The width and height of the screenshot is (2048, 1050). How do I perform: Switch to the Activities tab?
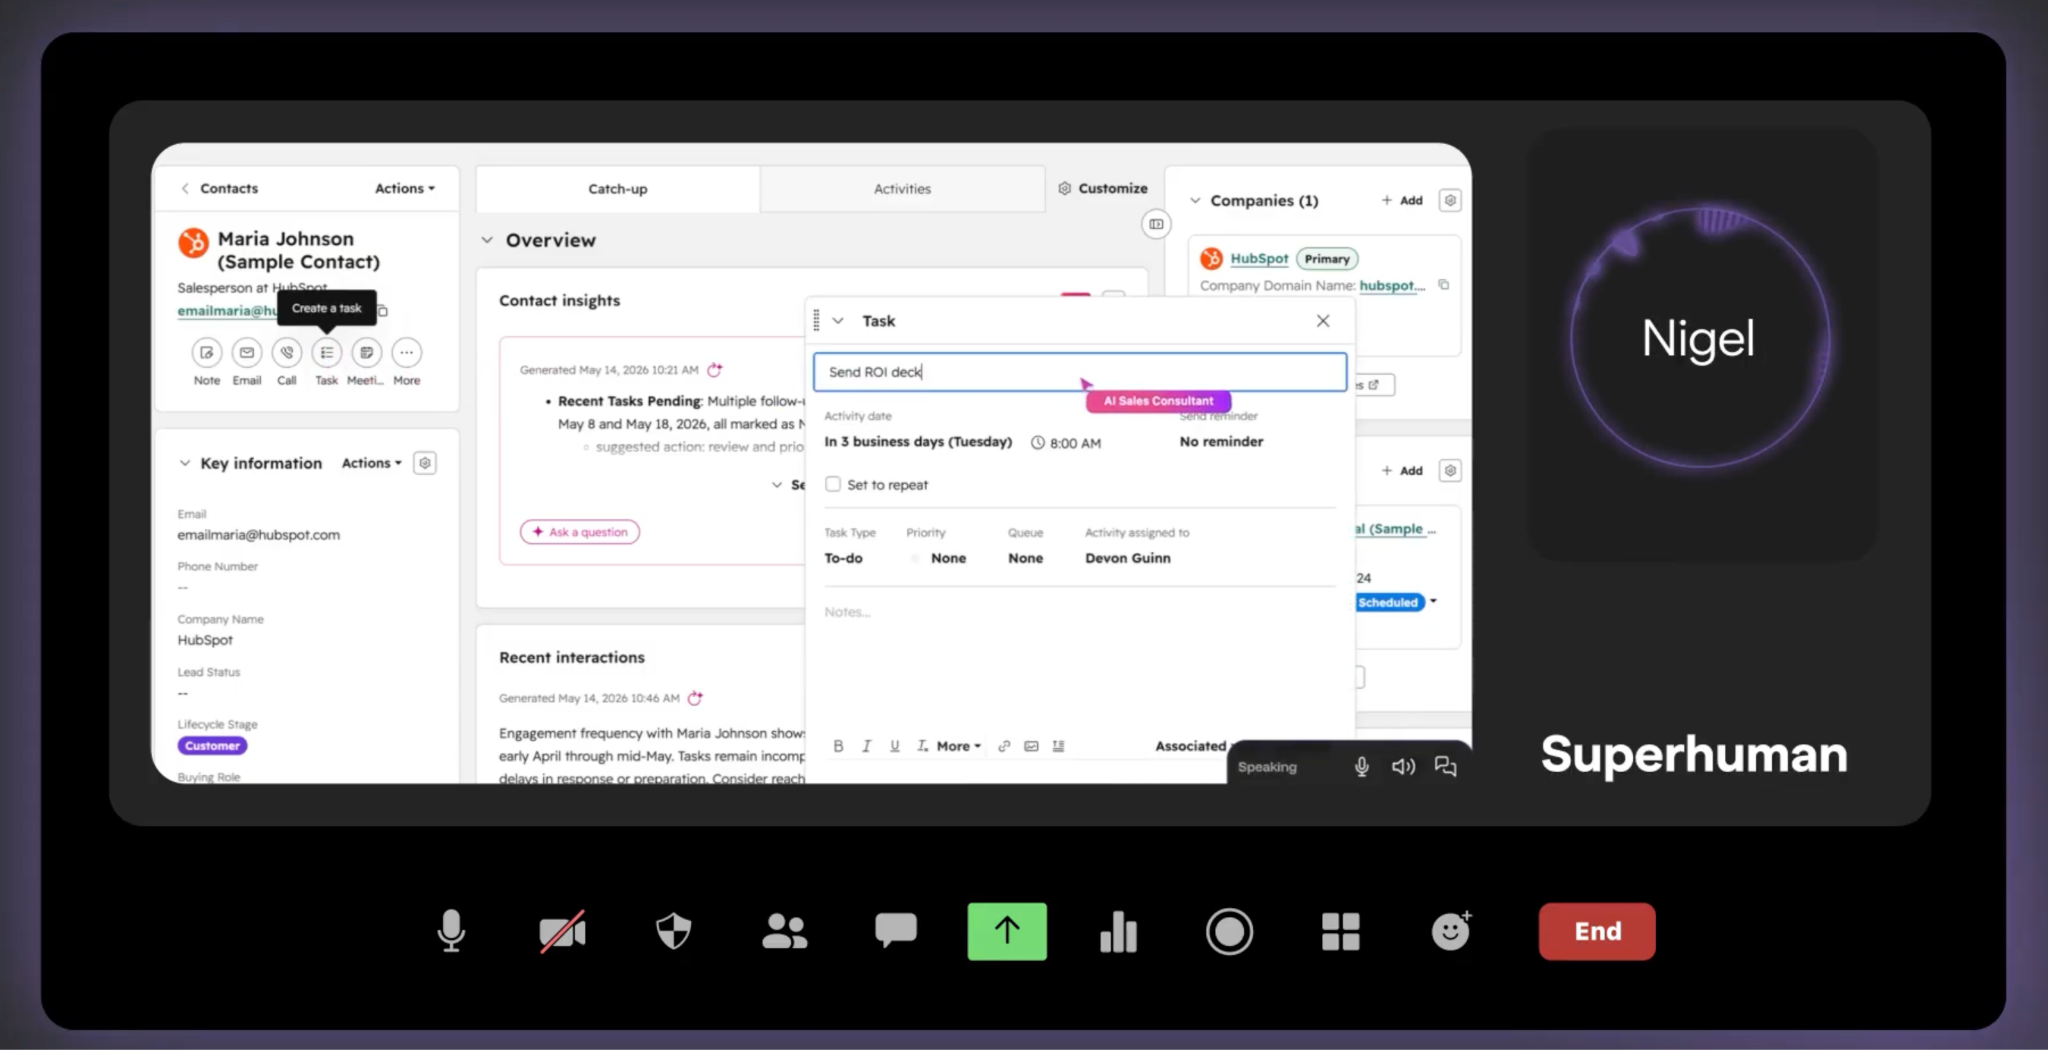point(902,189)
